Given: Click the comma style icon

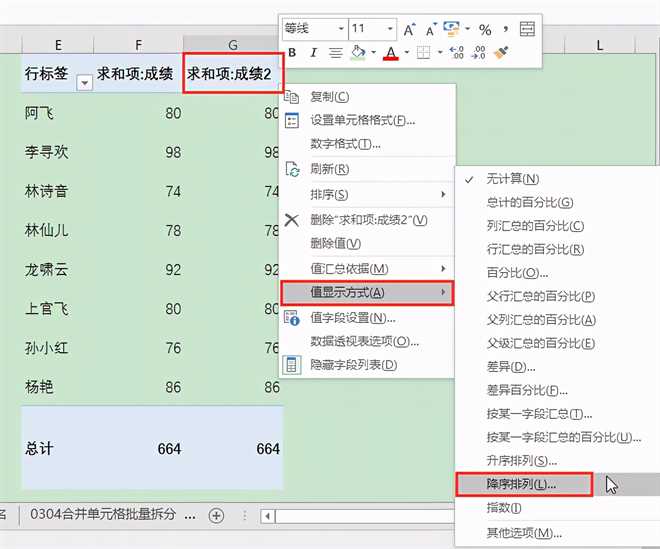Looking at the screenshot, I should (x=506, y=29).
